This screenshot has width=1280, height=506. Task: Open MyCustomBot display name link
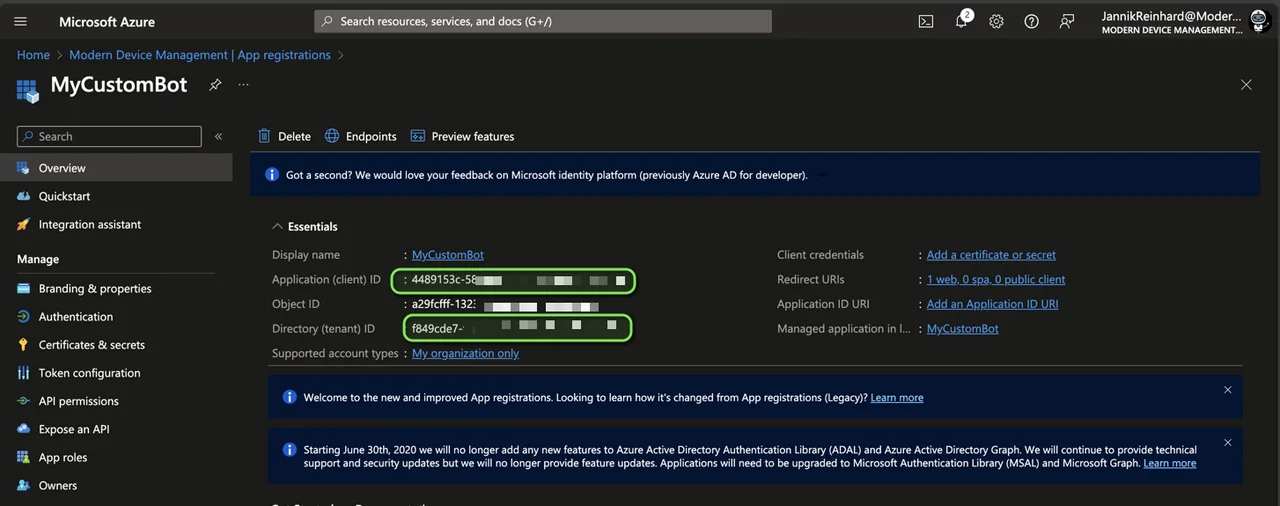448,255
